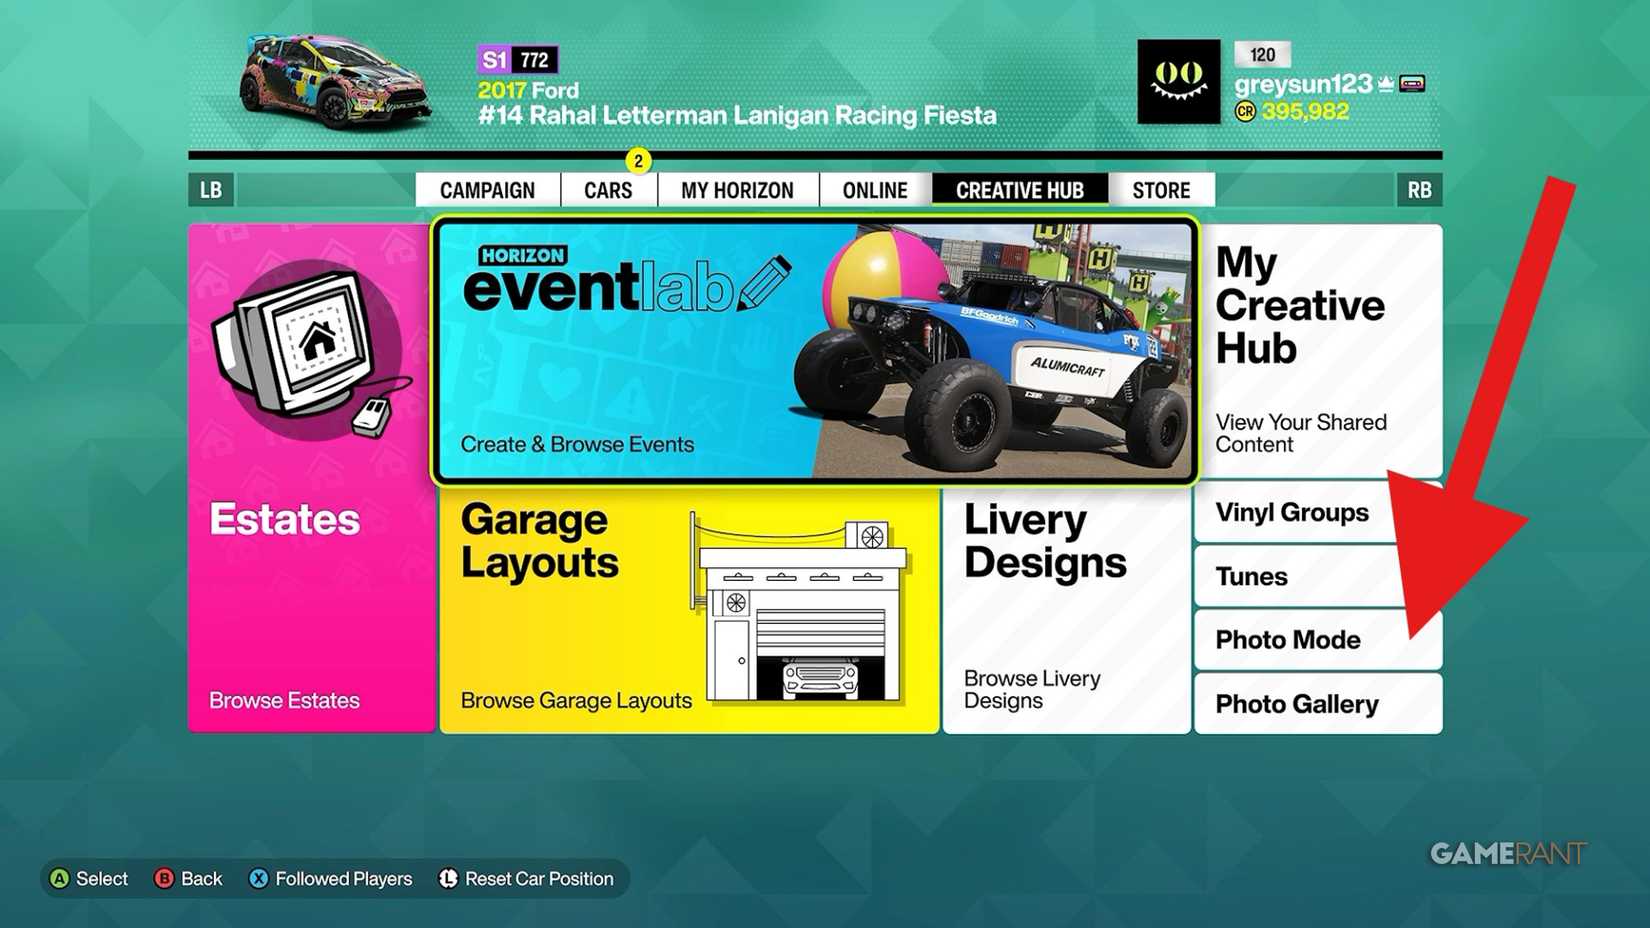Click the X Followed Players icon
This screenshot has width=1650, height=928.
coord(259,879)
